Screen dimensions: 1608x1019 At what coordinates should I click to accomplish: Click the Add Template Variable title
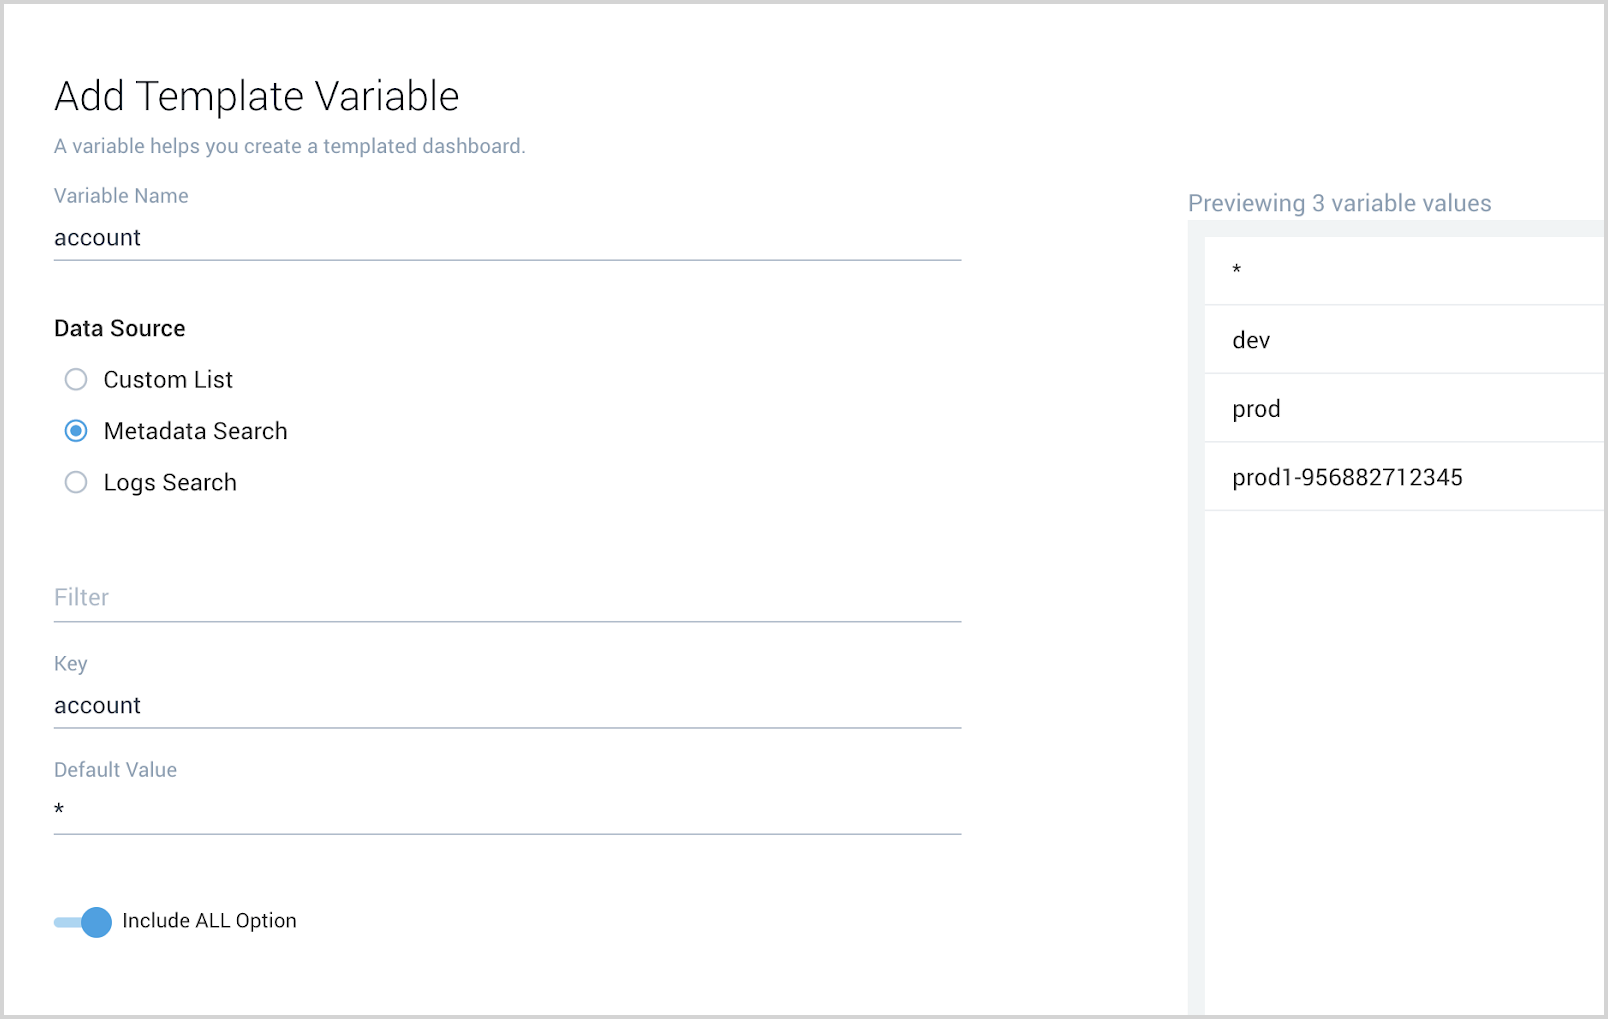[x=256, y=96]
